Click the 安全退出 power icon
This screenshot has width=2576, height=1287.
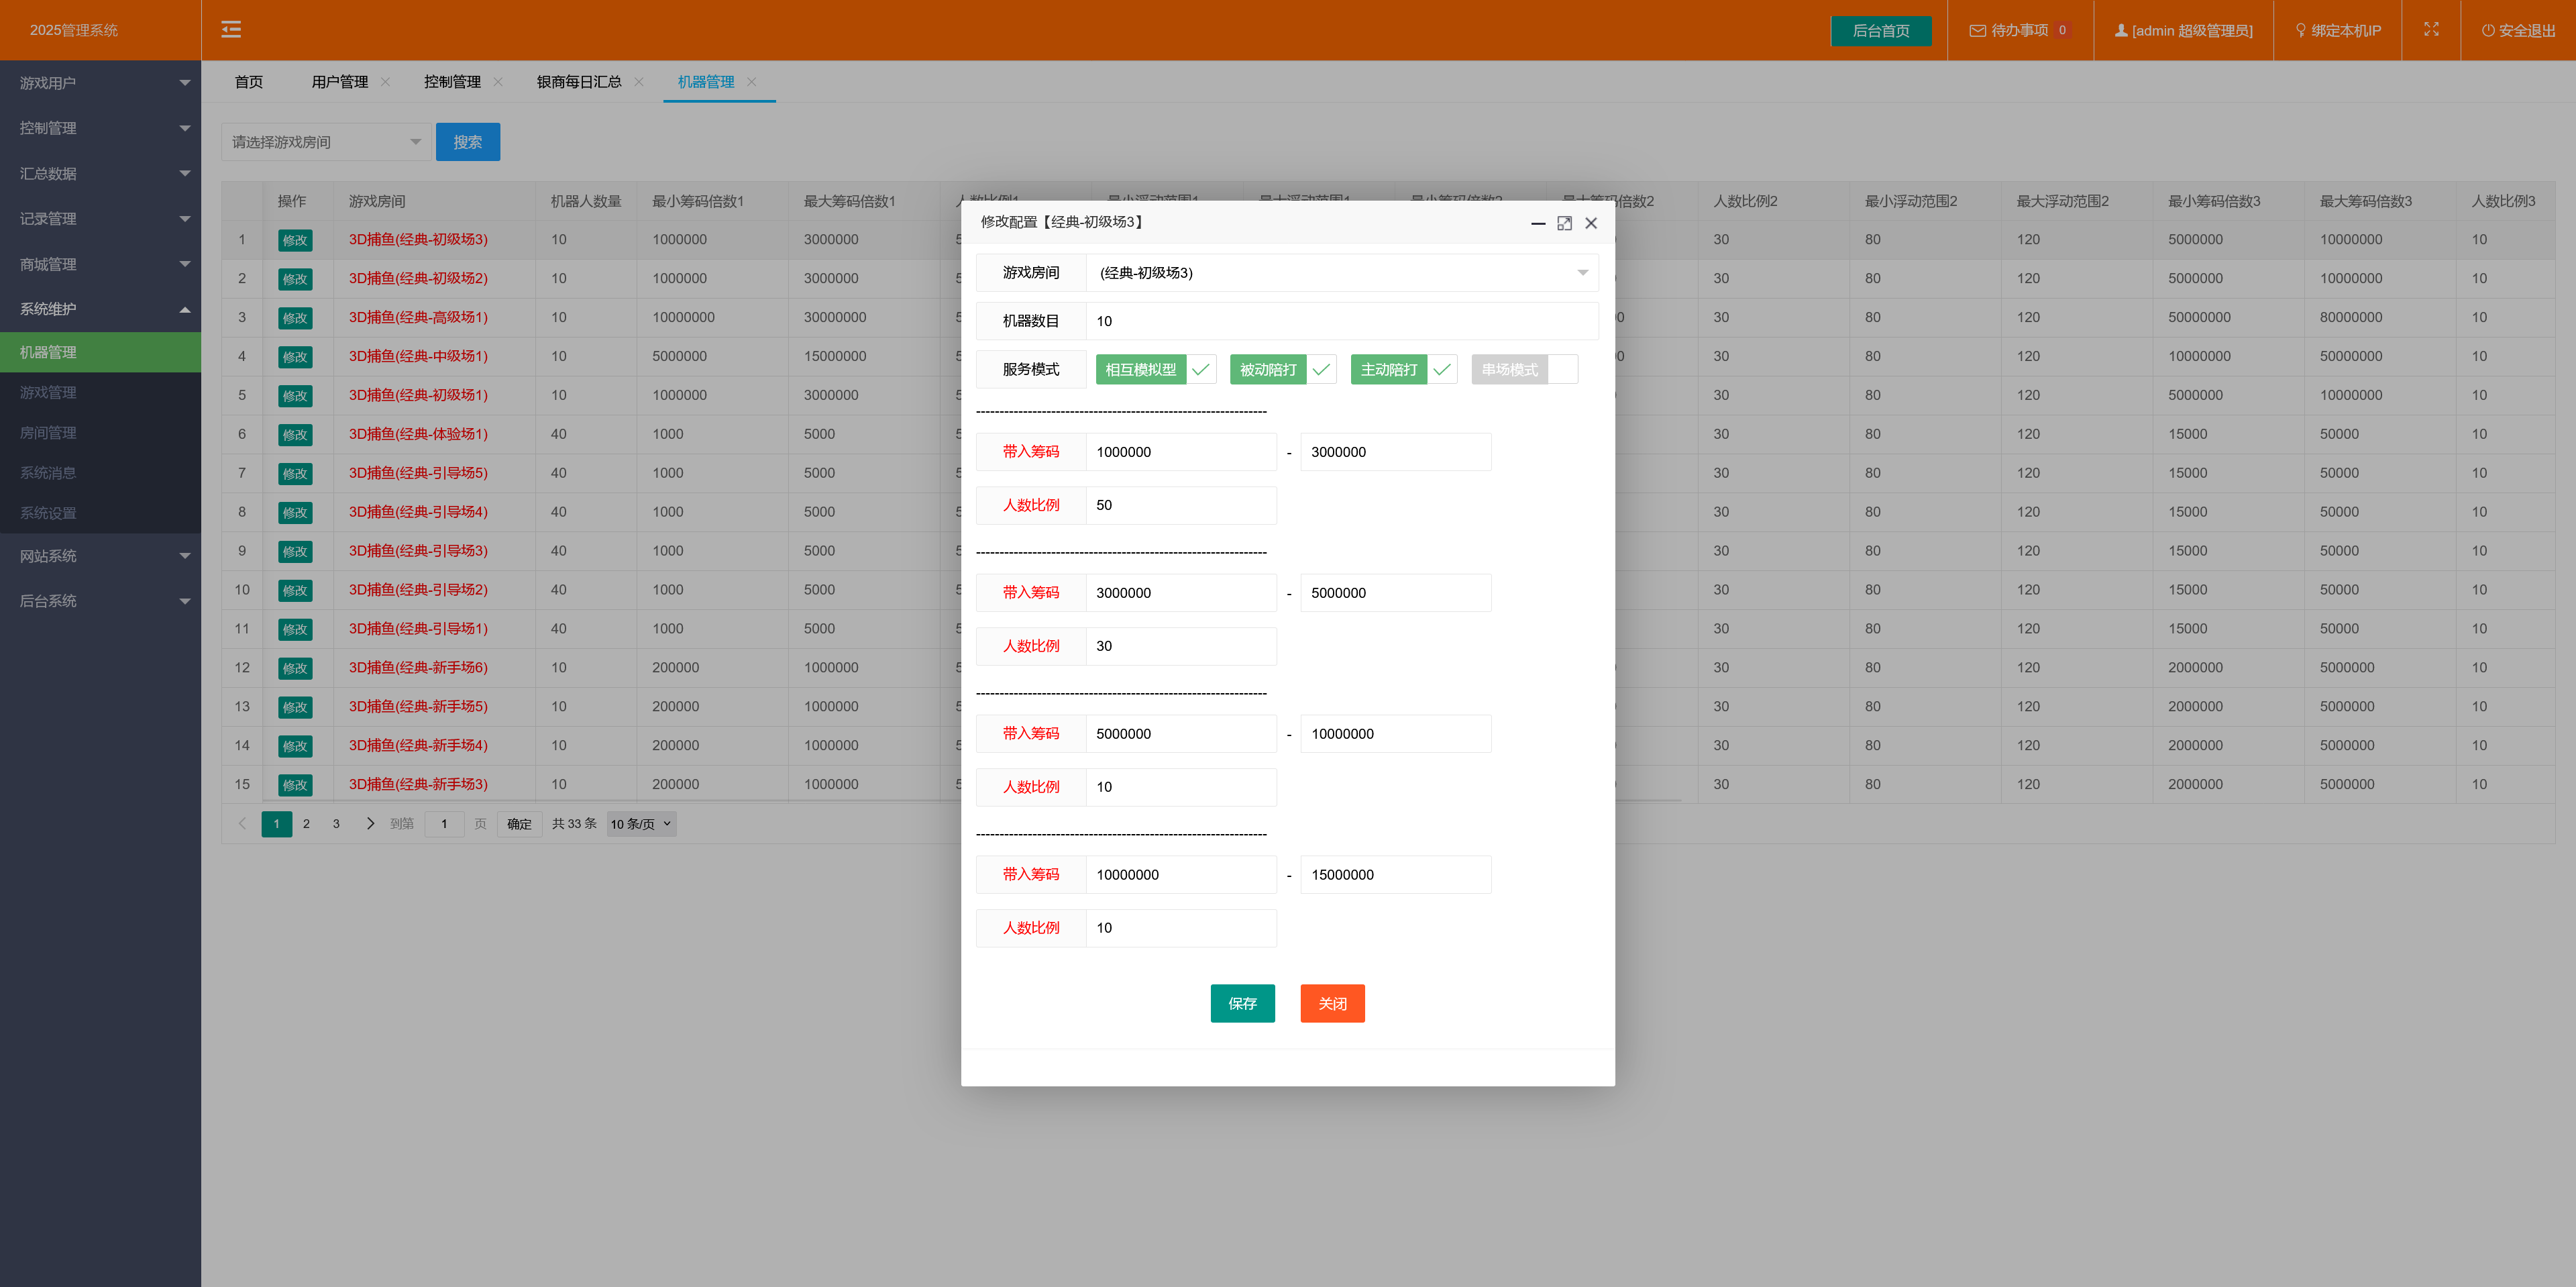click(2487, 31)
